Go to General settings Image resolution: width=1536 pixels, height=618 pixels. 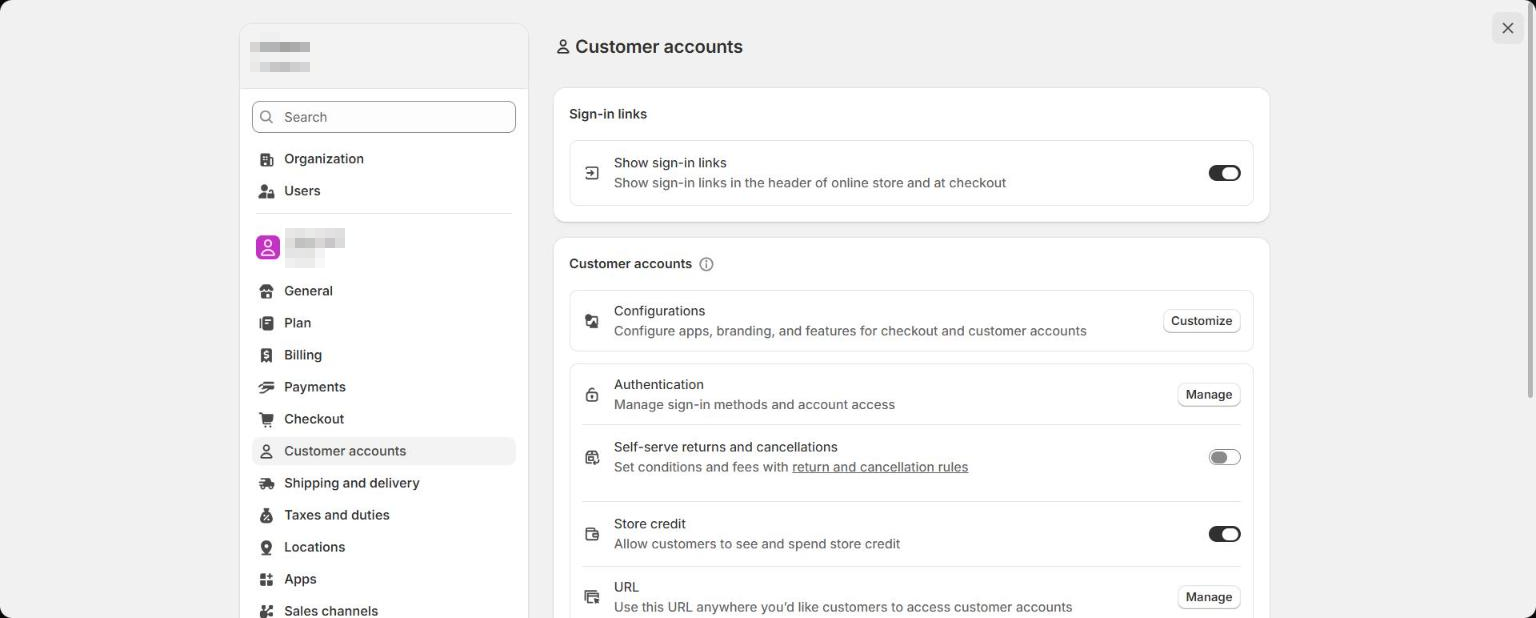(x=384, y=291)
